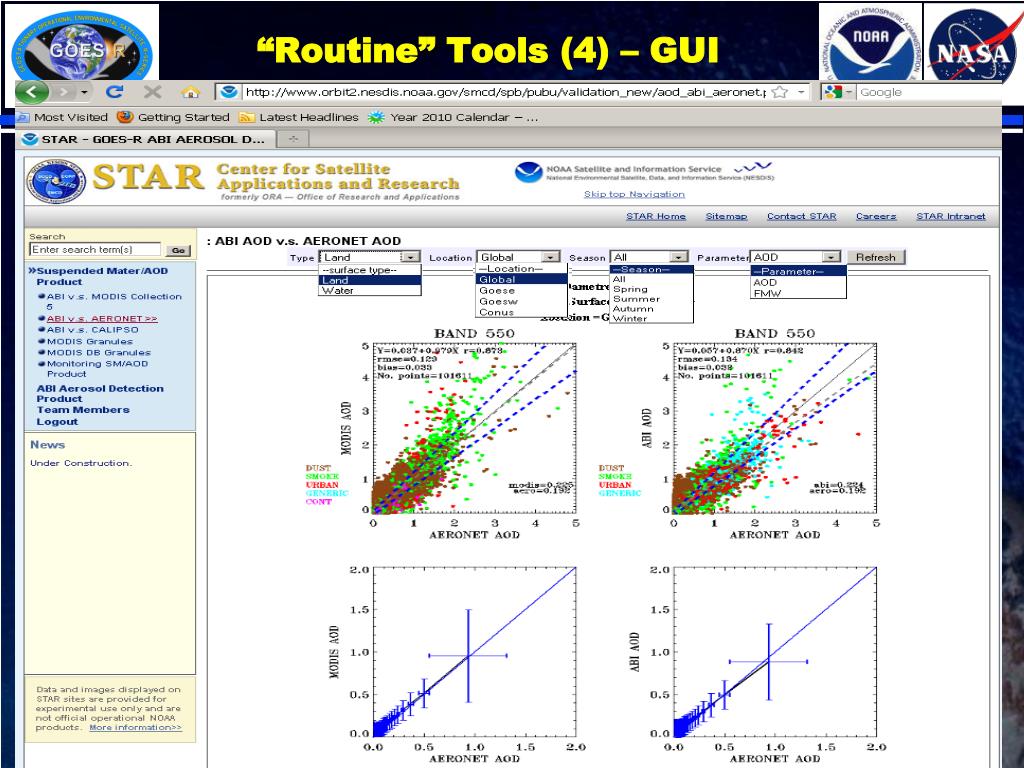Go to the browser Home icon
The image size is (1024, 768).
190,92
